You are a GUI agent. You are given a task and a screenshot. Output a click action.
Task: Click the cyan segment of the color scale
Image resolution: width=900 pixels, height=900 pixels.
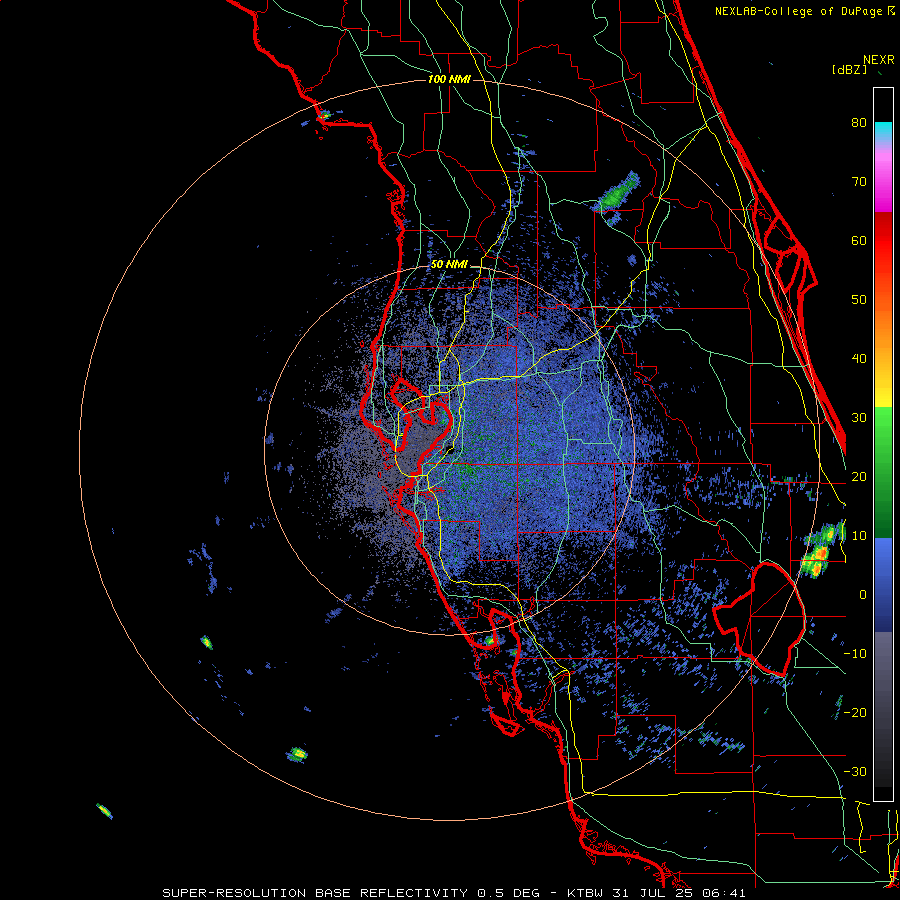tap(883, 132)
